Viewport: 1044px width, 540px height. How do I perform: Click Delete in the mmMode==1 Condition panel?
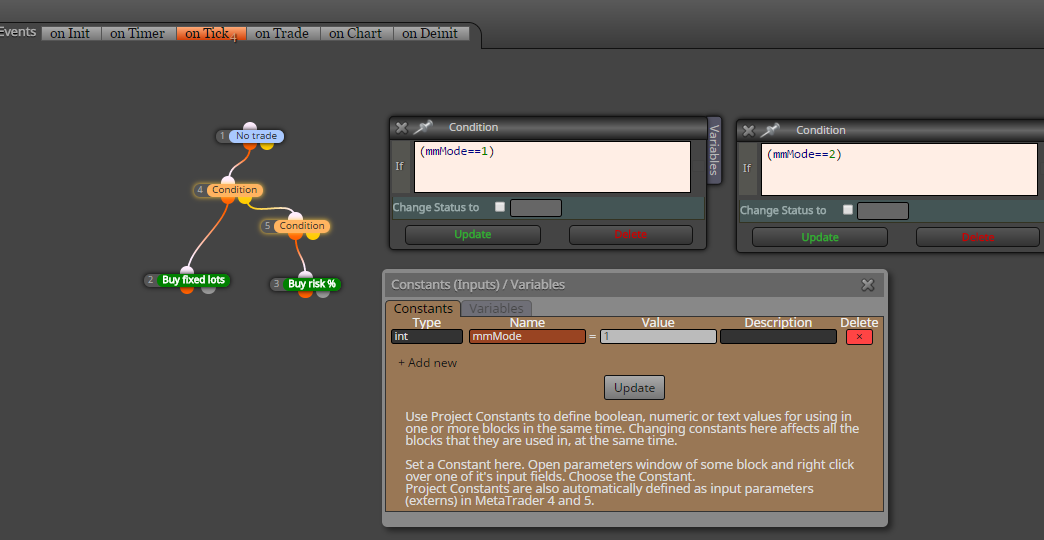tap(631, 235)
